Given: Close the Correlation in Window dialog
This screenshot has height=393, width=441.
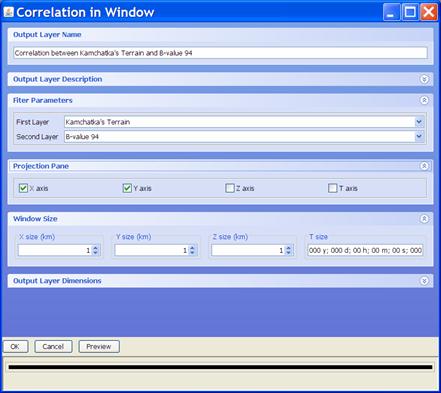Looking at the screenshot, I should point(429,12).
